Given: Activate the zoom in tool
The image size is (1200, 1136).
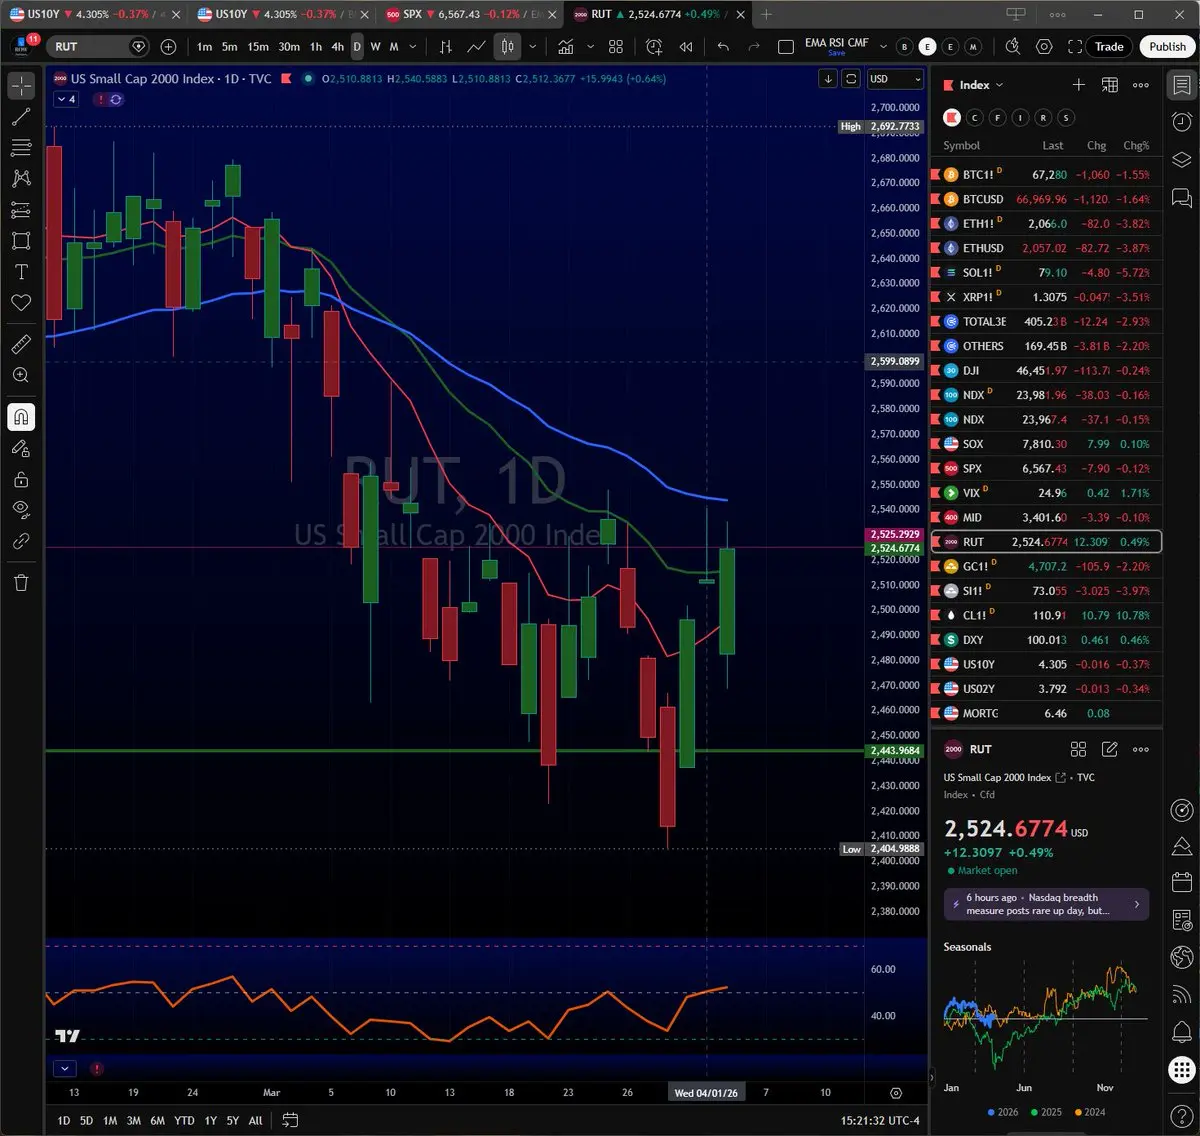Looking at the screenshot, I should tap(21, 375).
